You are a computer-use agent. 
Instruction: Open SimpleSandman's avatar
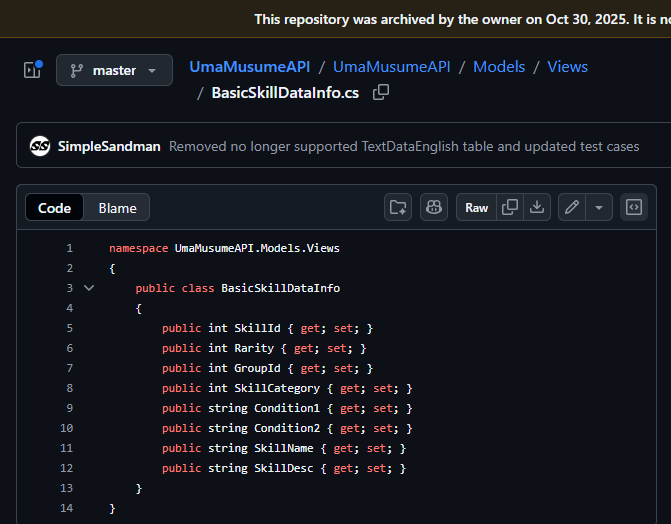coord(40,146)
